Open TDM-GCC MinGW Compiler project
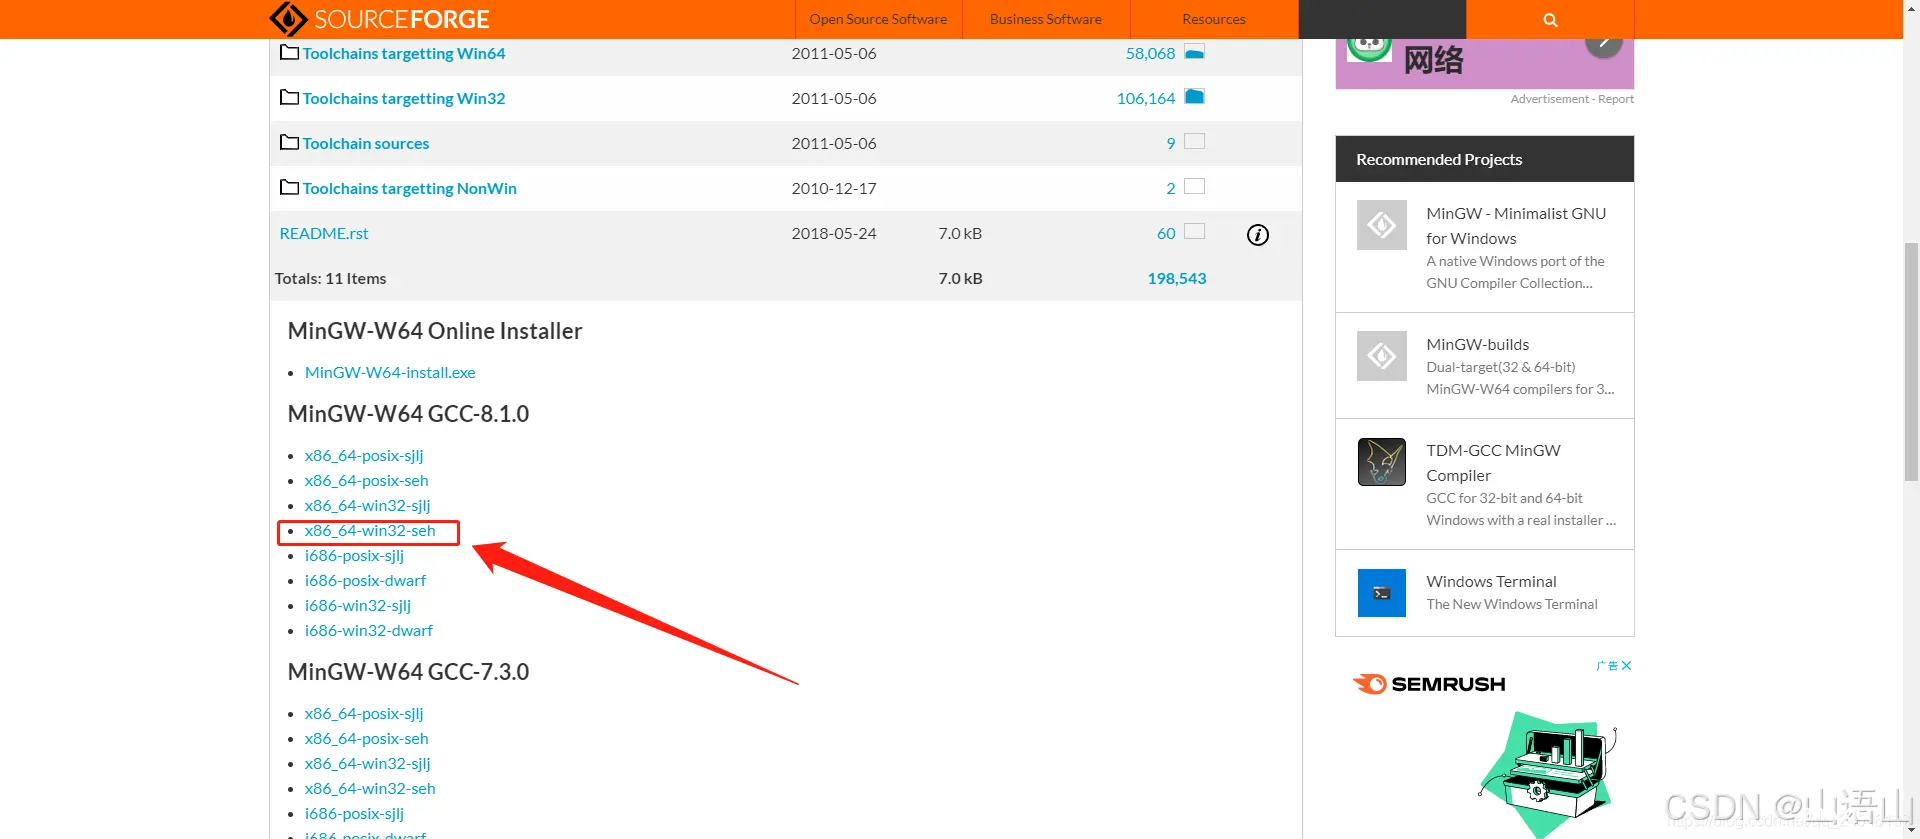The image size is (1920, 839). pyautogui.click(x=1493, y=462)
